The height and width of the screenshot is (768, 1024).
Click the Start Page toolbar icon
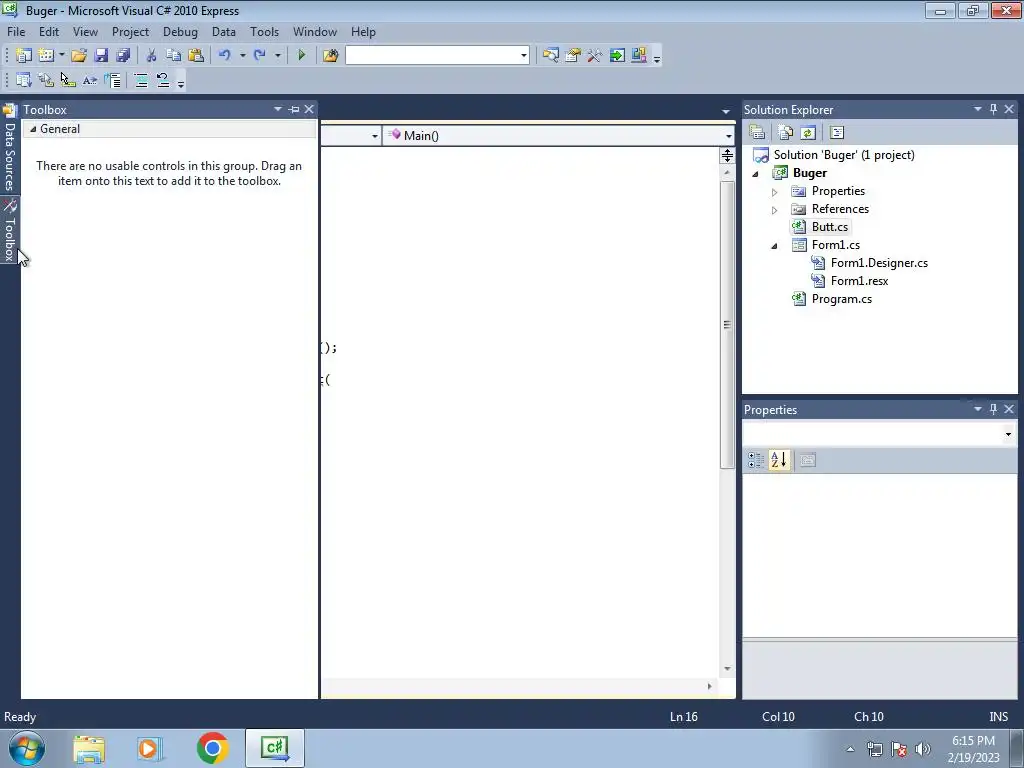tap(617, 56)
